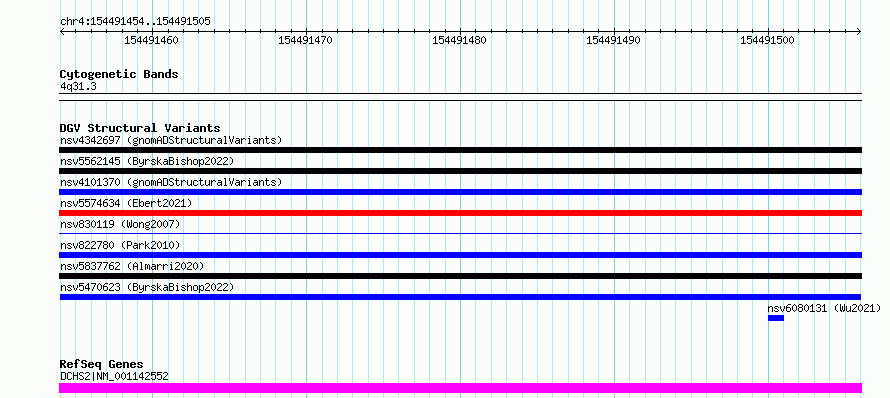Click the magenta DCHS2 gene bar

460,388
